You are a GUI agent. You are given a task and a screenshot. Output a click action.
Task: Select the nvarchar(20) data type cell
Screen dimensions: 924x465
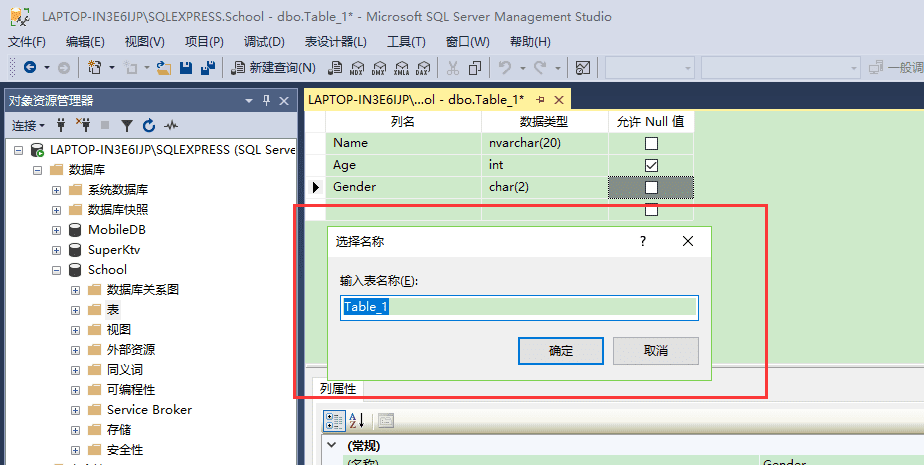[544, 143]
